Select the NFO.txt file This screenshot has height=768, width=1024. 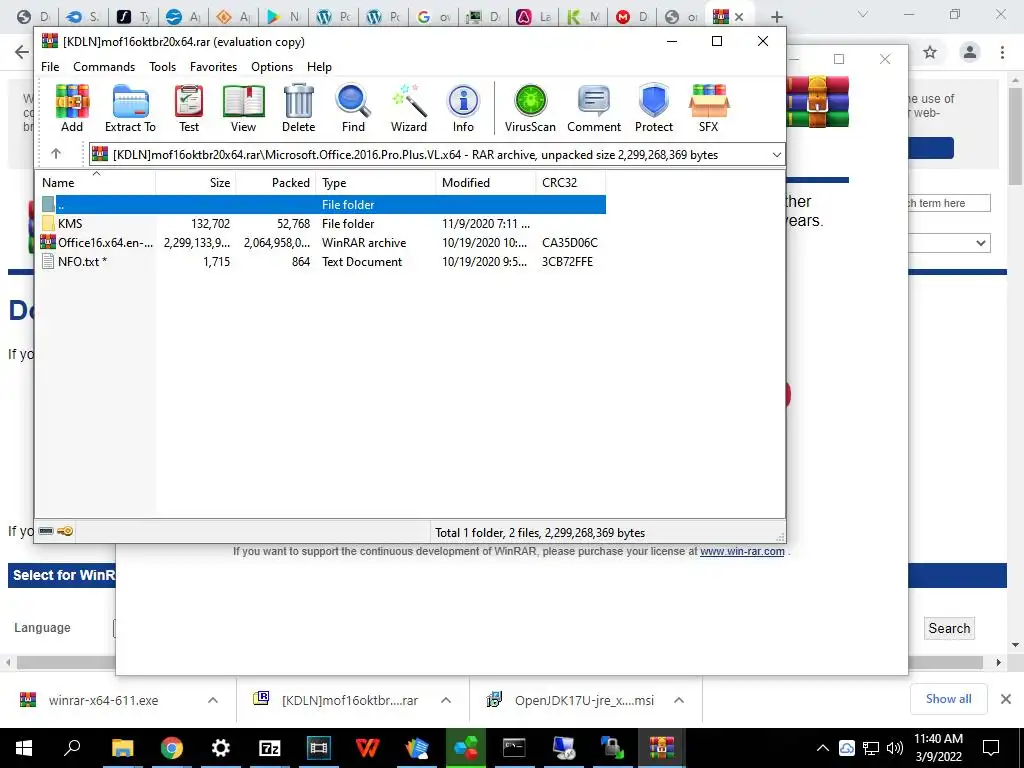[323, 261]
